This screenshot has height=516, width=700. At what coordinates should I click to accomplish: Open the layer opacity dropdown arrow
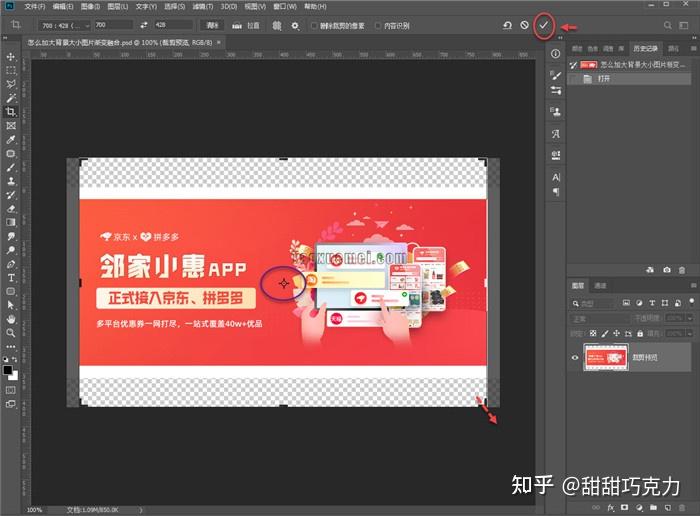pos(690,318)
